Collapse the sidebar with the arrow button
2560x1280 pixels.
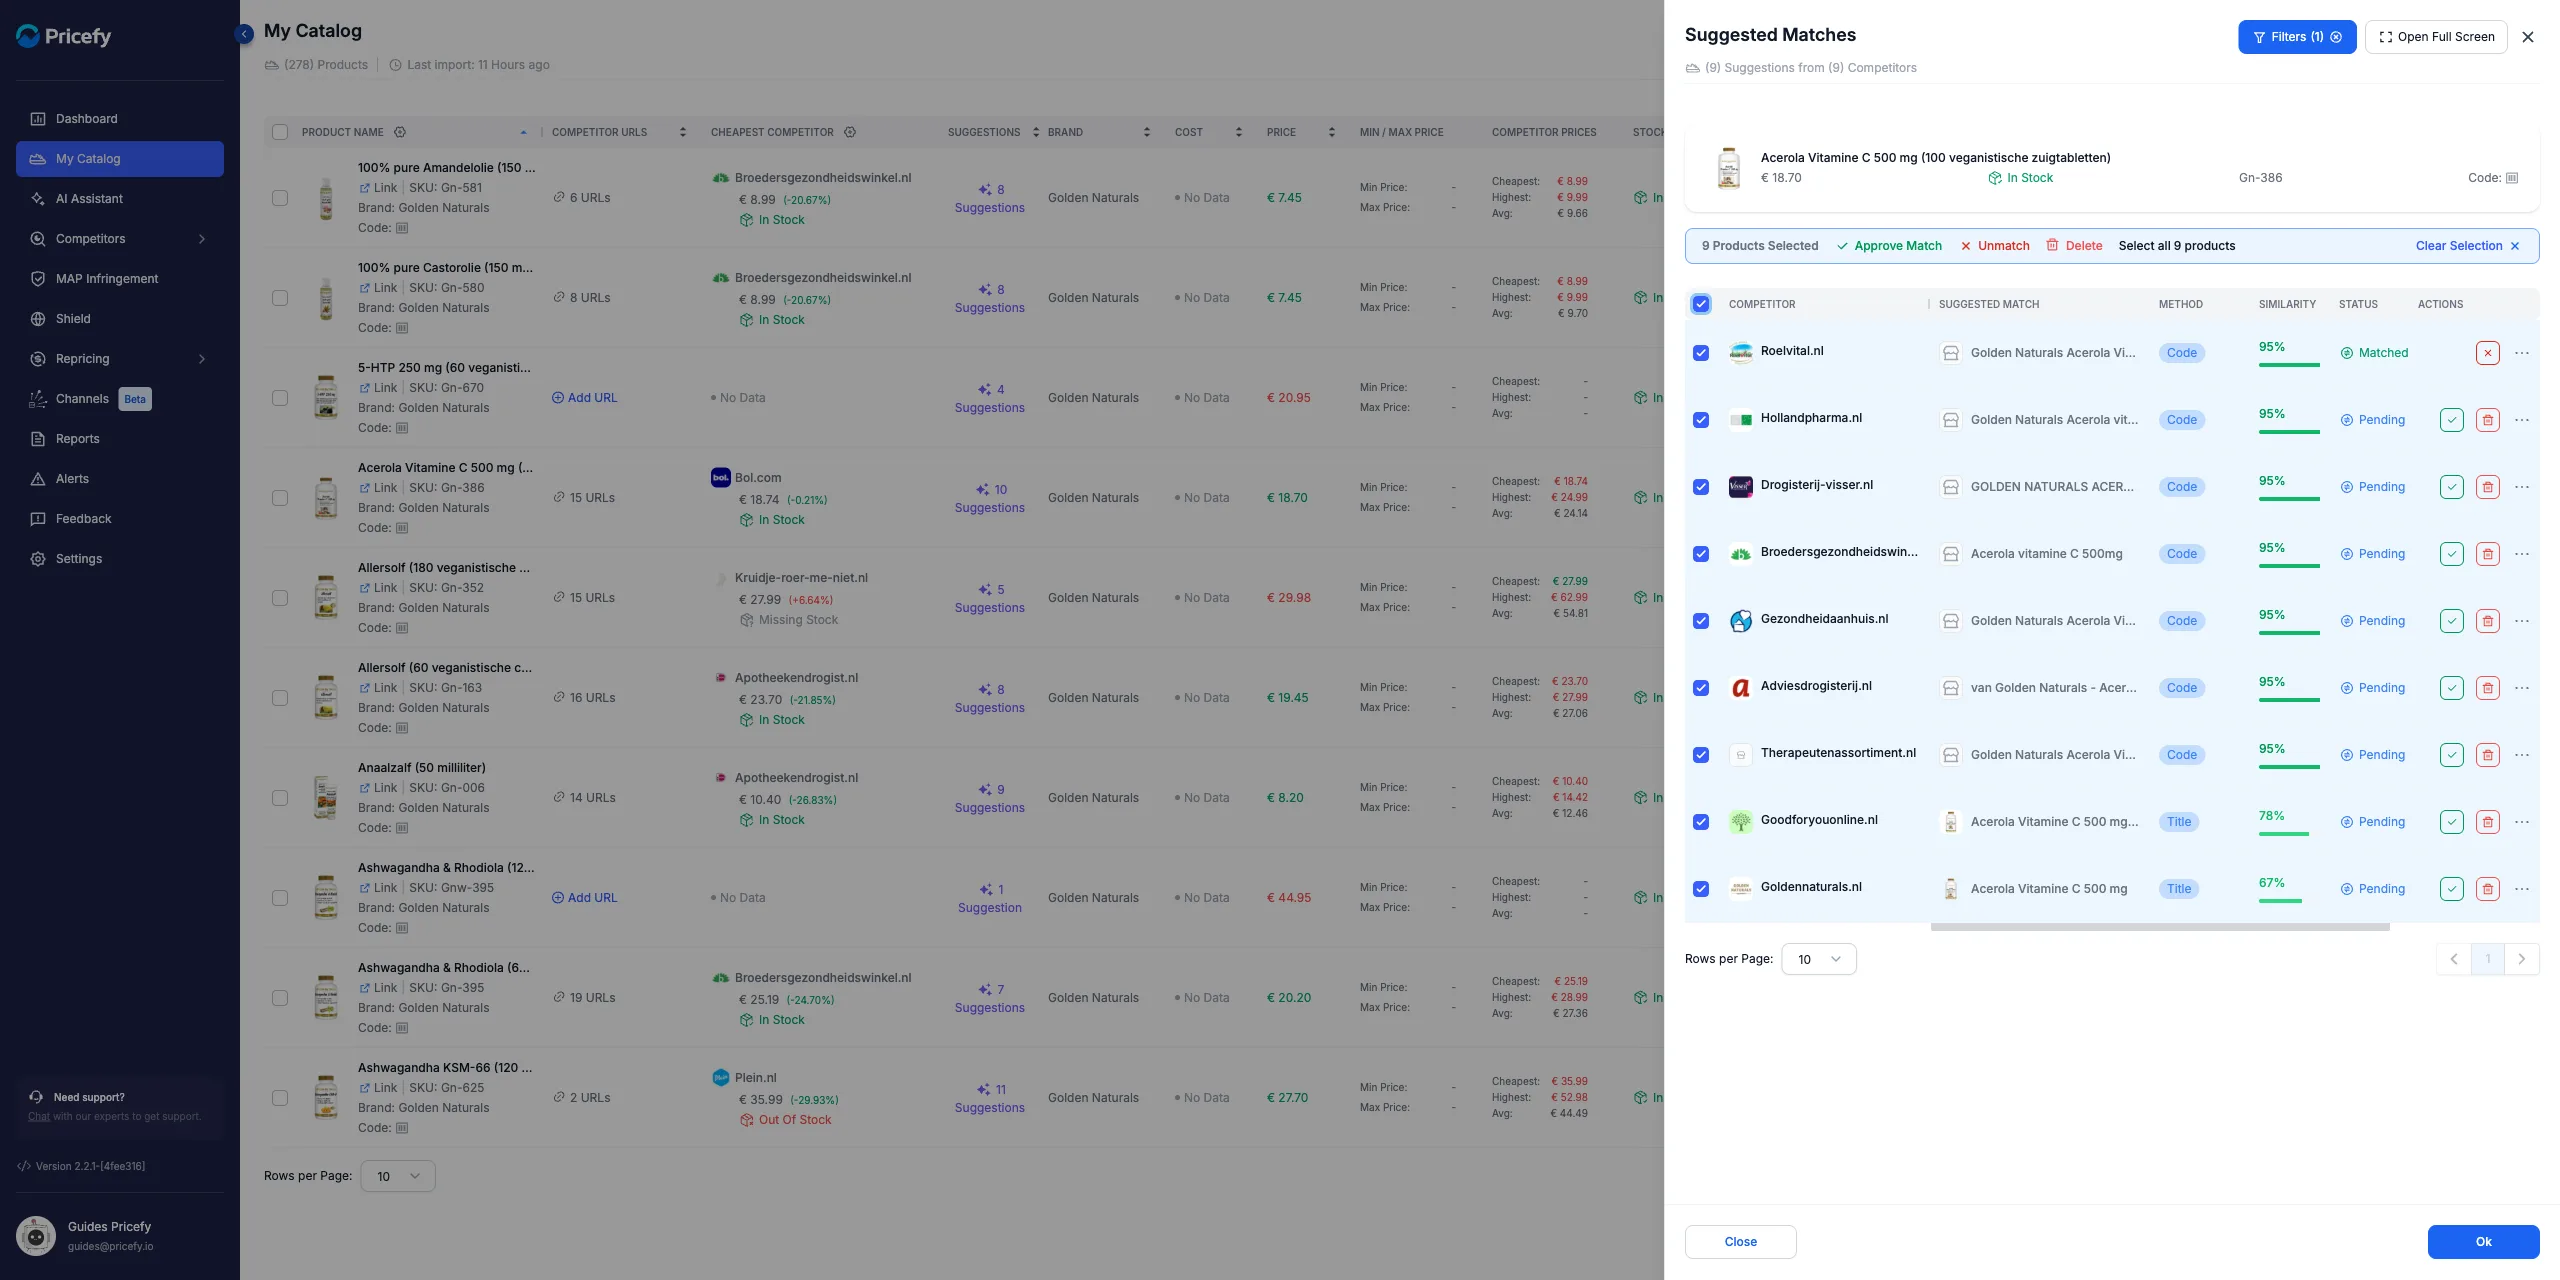click(x=244, y=34)
